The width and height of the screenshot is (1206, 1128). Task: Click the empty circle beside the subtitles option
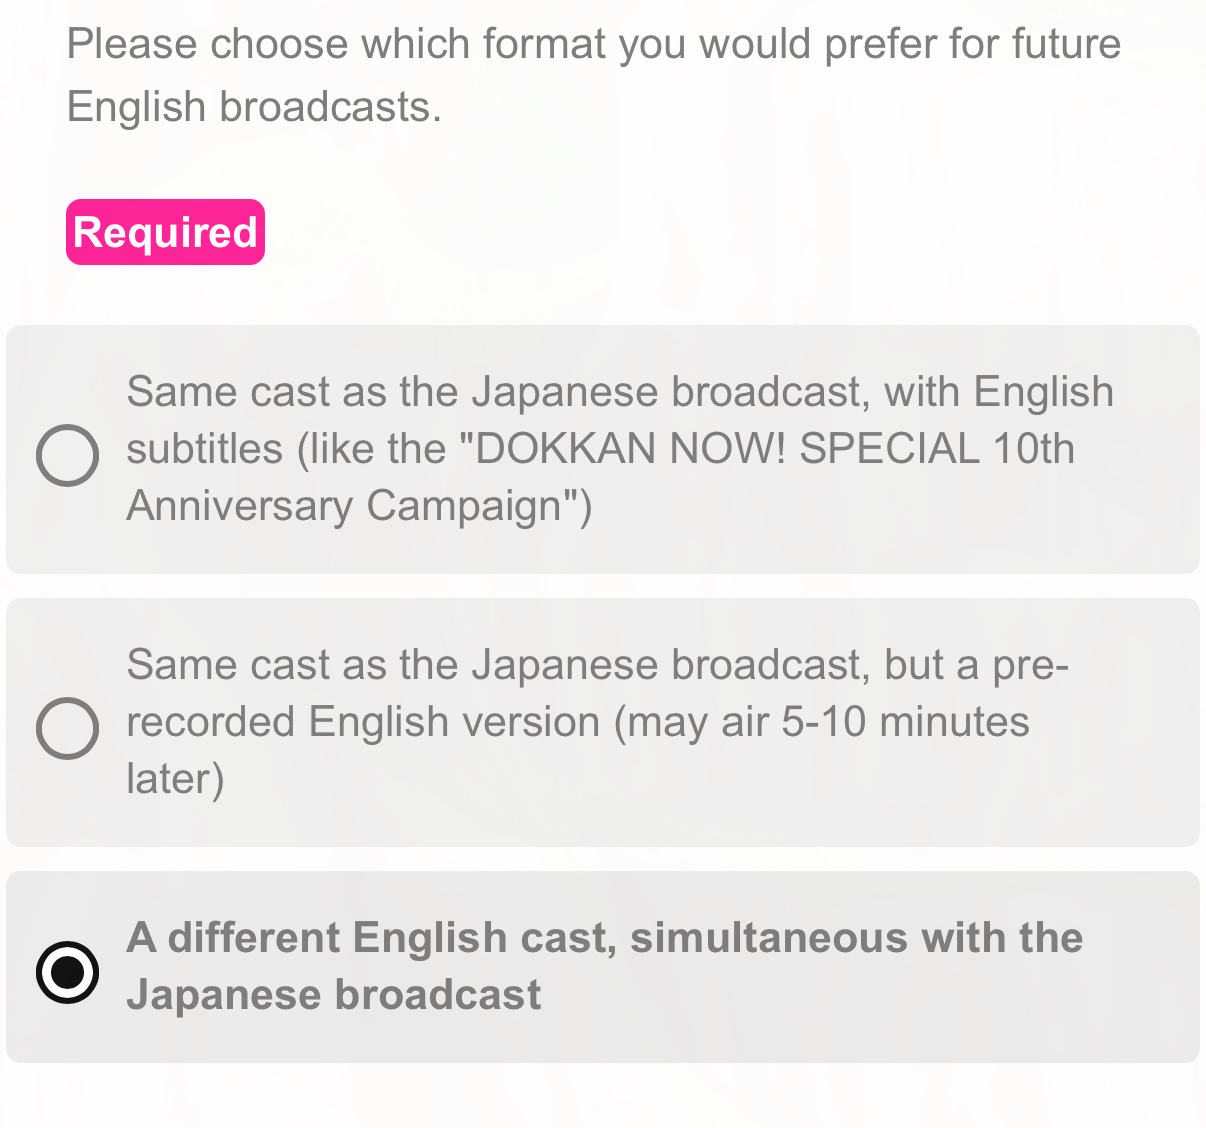[x=67, y=455]
